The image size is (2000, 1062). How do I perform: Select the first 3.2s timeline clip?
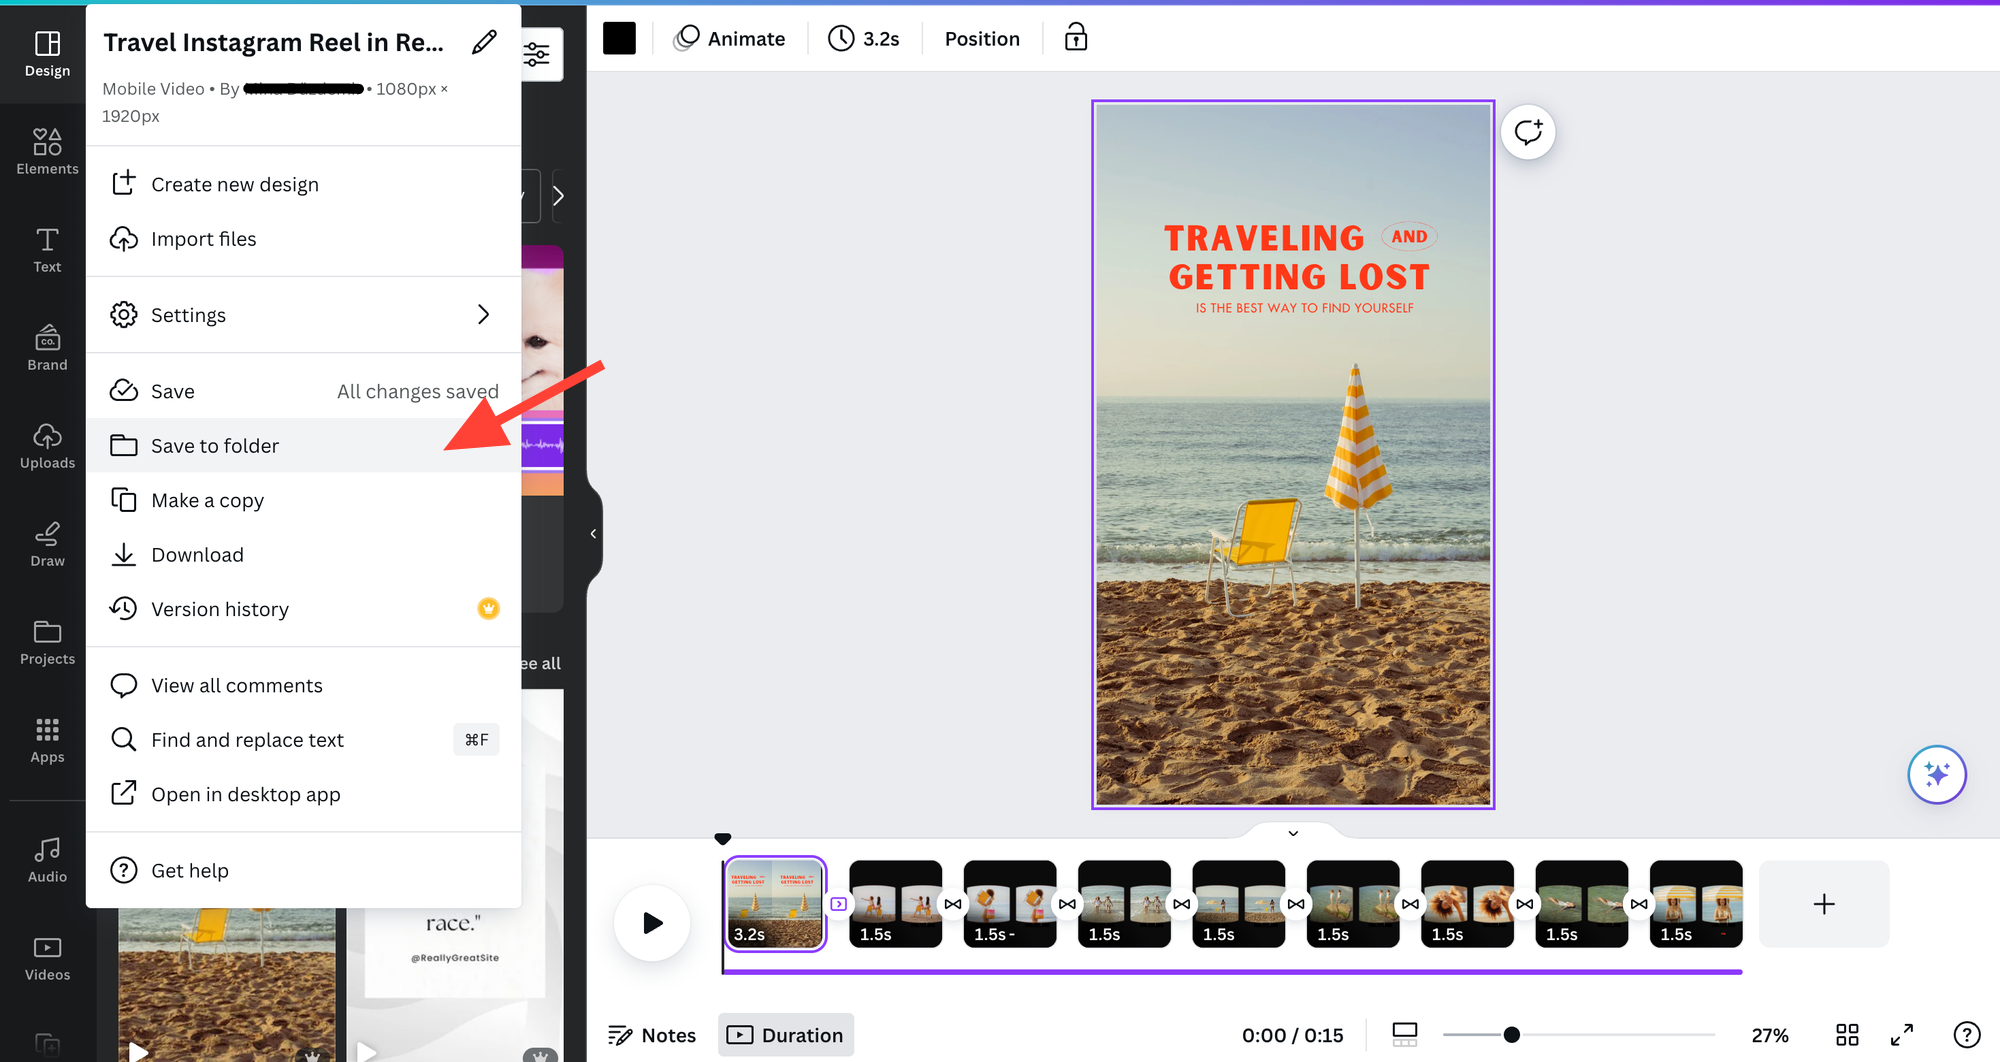(x=775, y=904)
